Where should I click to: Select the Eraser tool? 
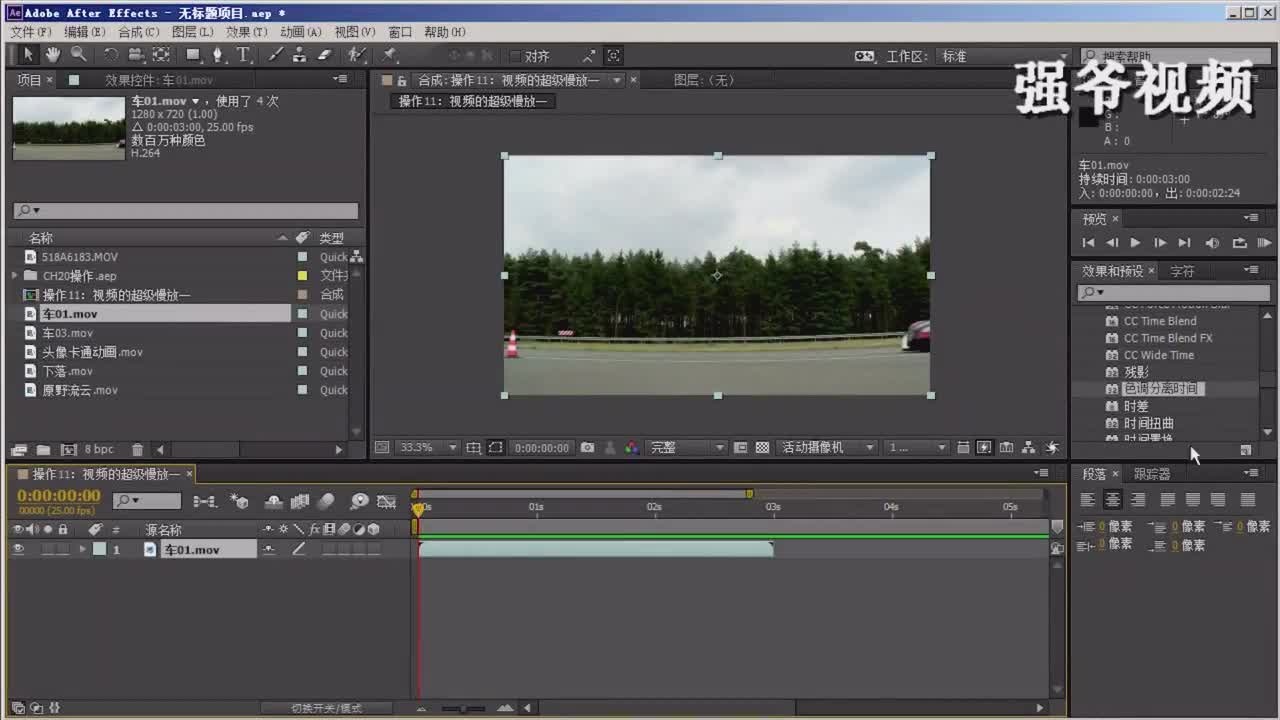point(324,55)
